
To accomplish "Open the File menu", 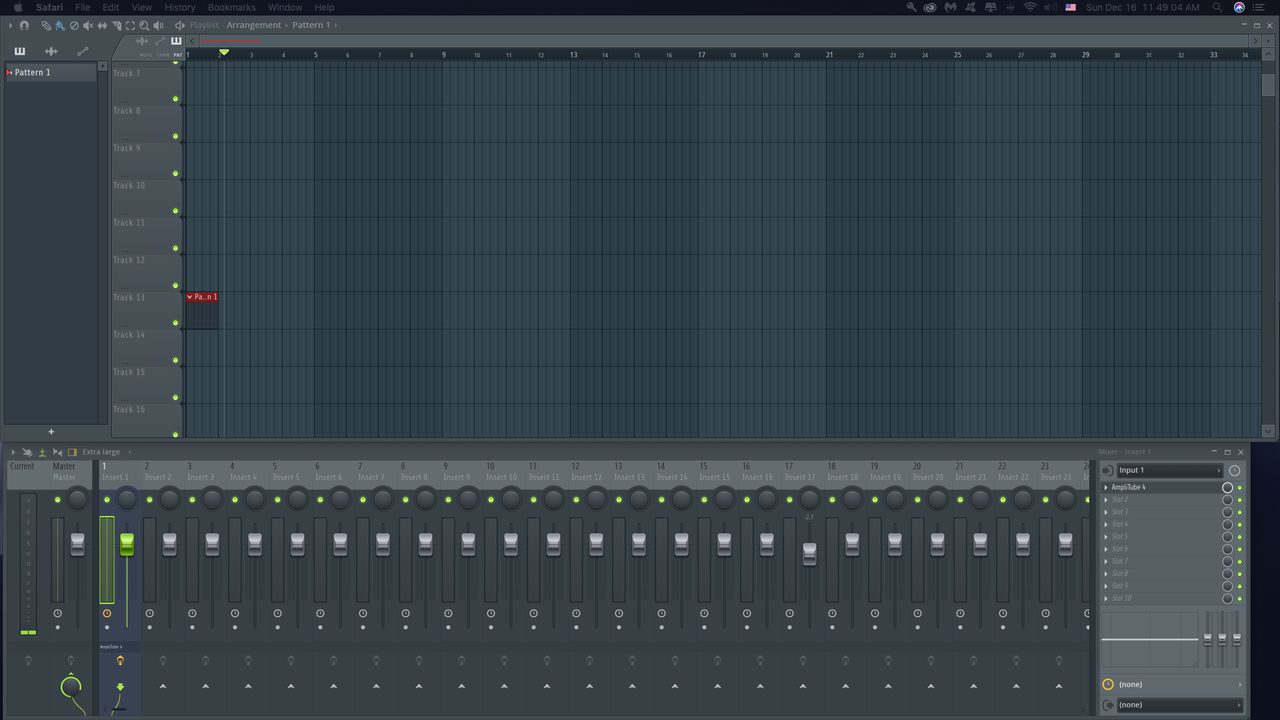I will click(x=82, y=7).
